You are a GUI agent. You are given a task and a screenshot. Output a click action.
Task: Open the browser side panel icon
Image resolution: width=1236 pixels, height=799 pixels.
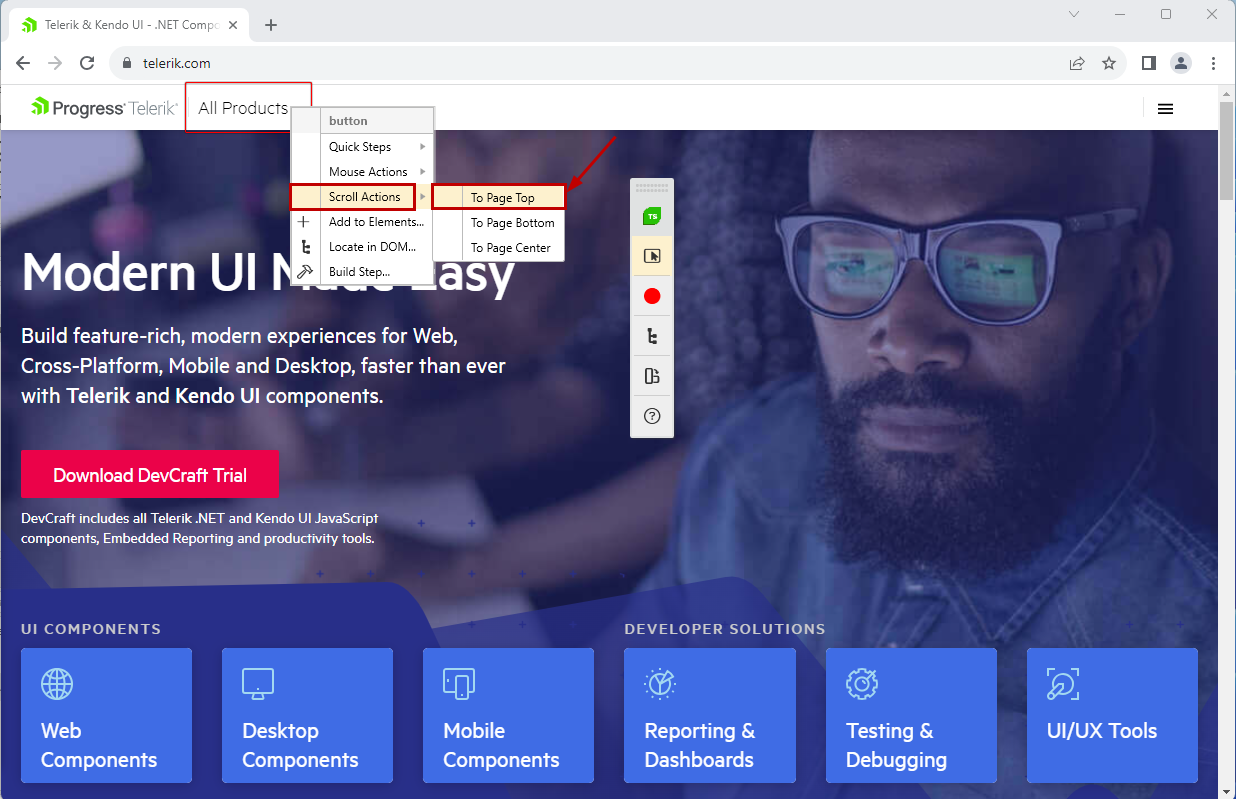1149,63
